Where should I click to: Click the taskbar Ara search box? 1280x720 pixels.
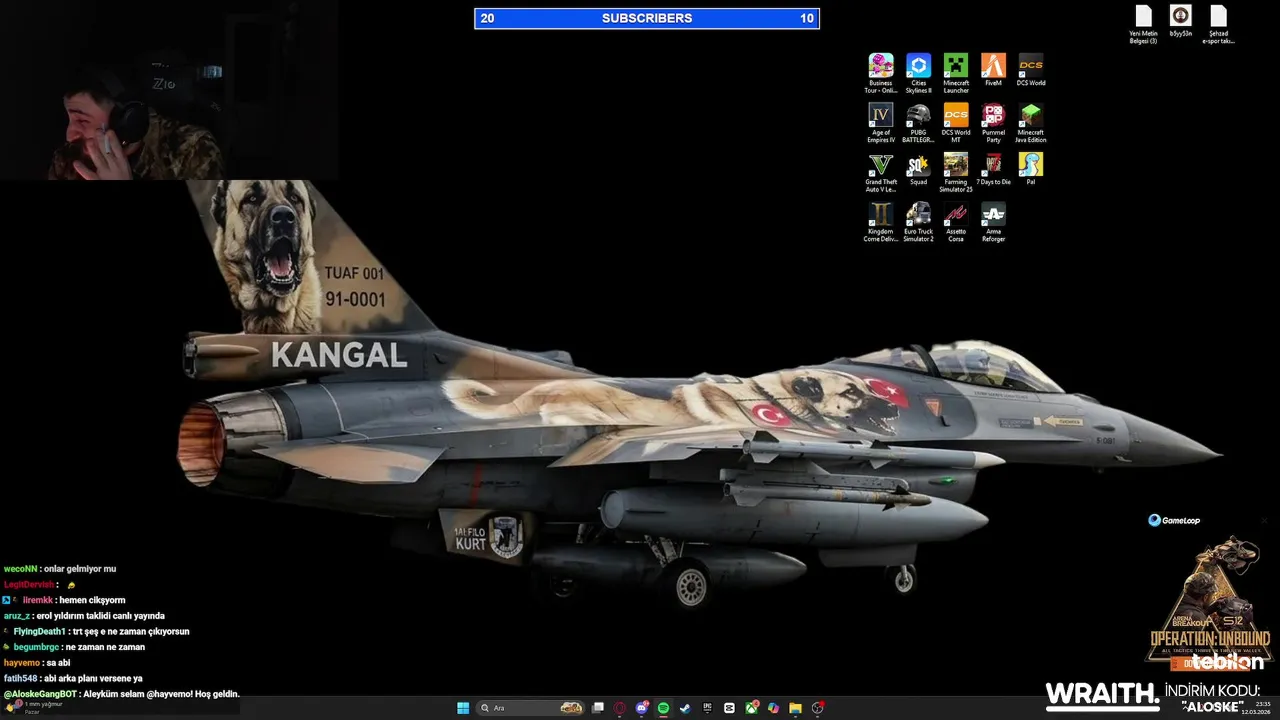tap(532, 708)
